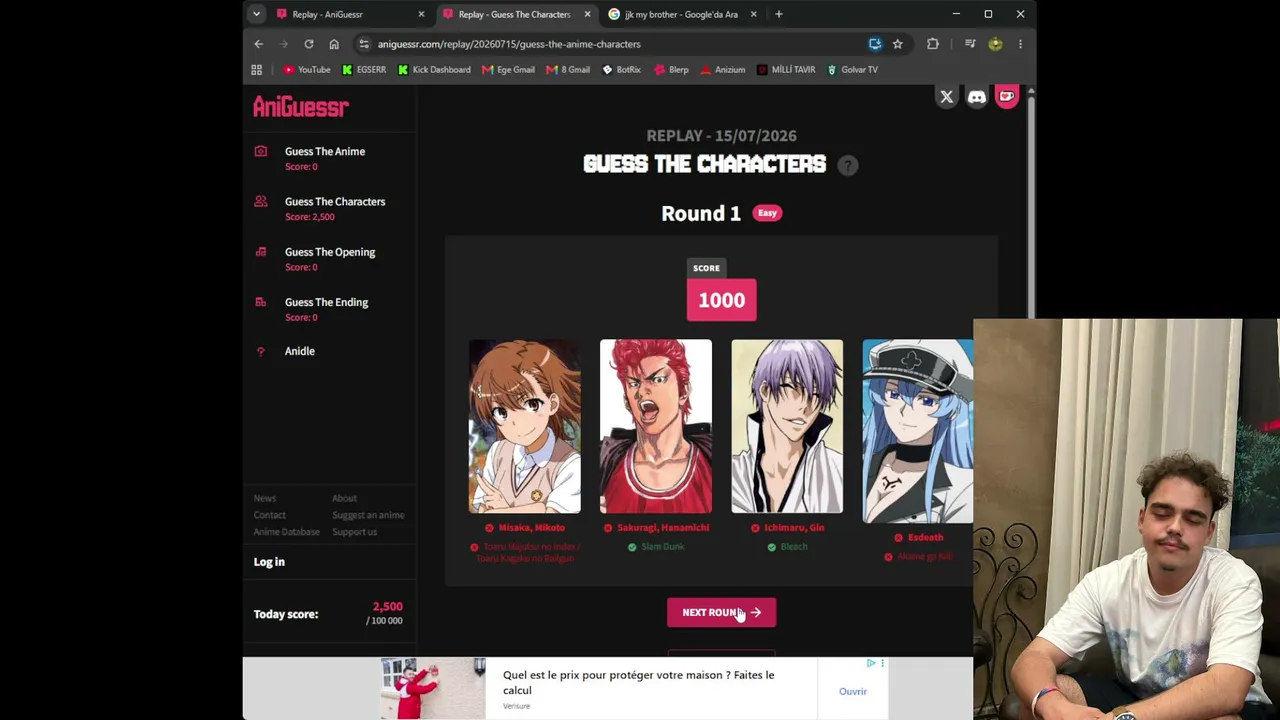Open the X (Twitter) social icon

pyautogui.click(x=946, y=97)
